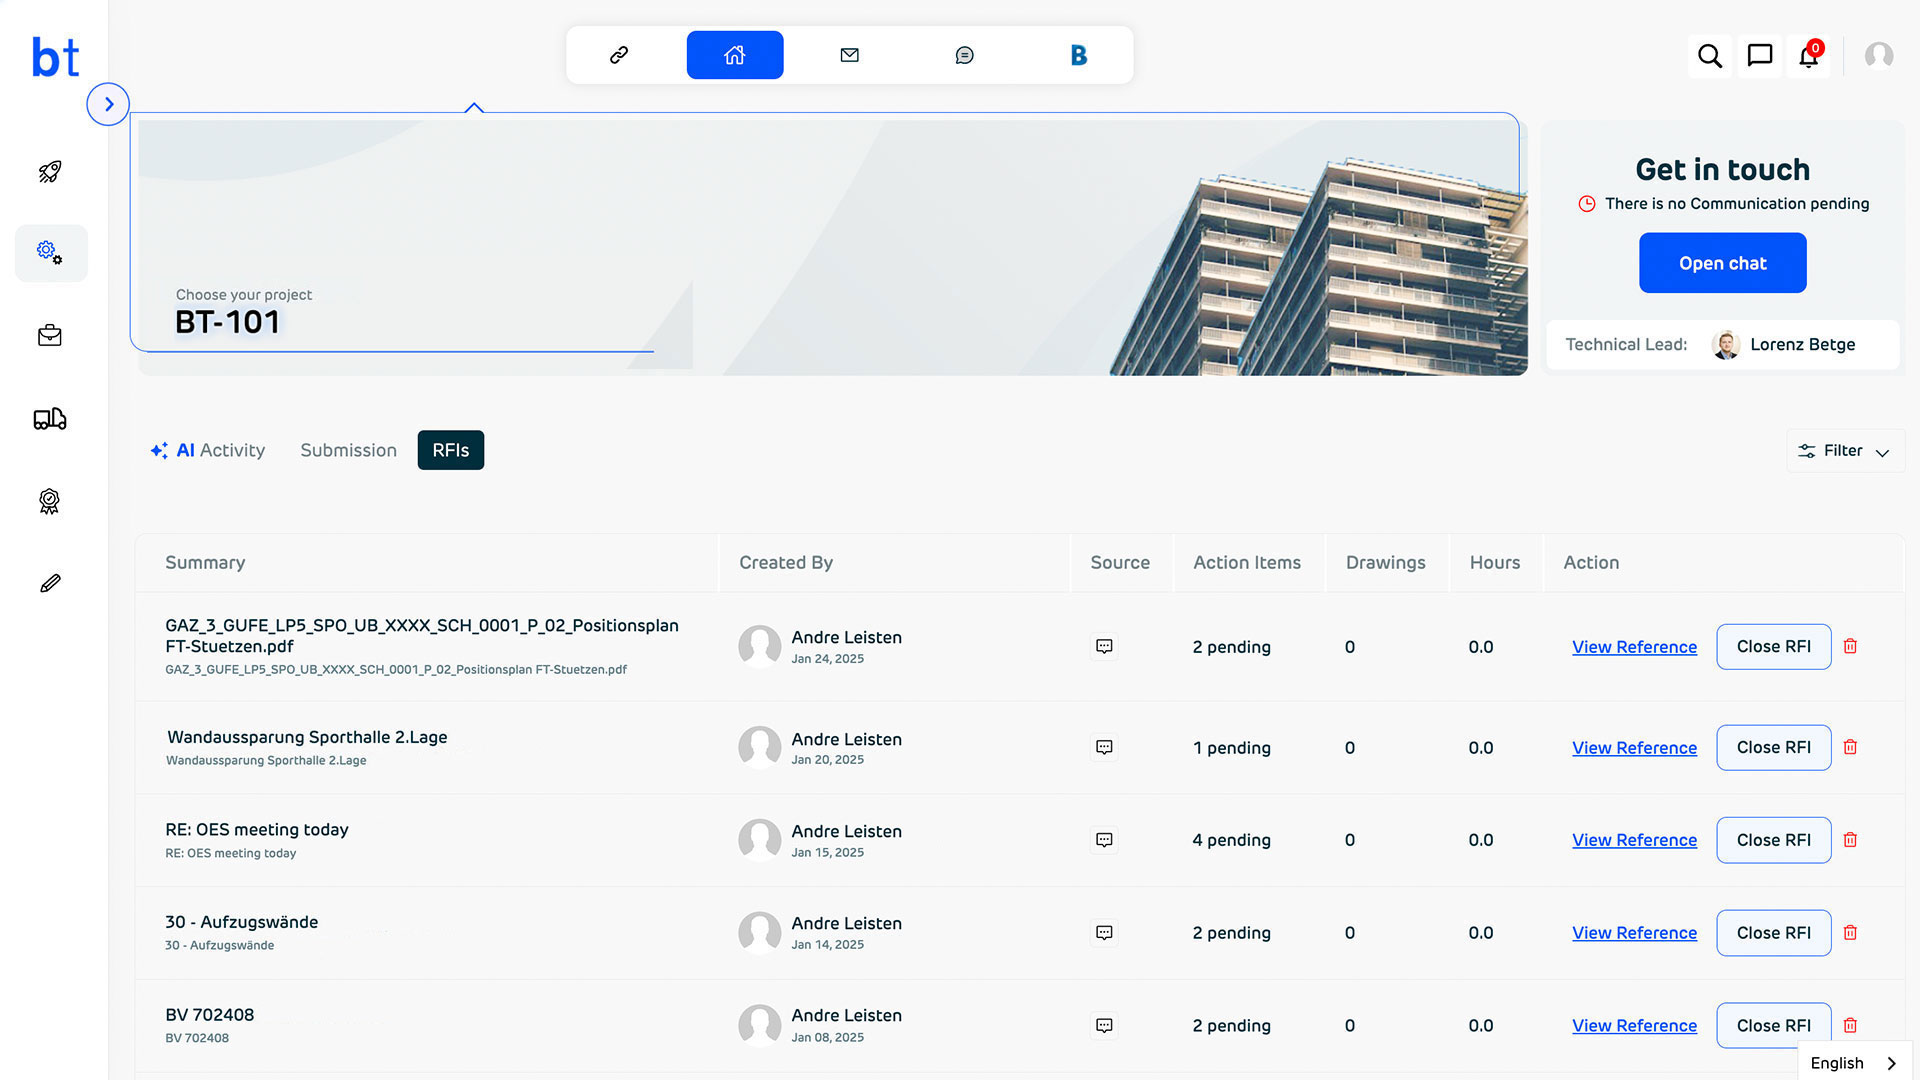Open the delivery truck sidebar icon
The image size is (1920, 1080).
point(50,419)
